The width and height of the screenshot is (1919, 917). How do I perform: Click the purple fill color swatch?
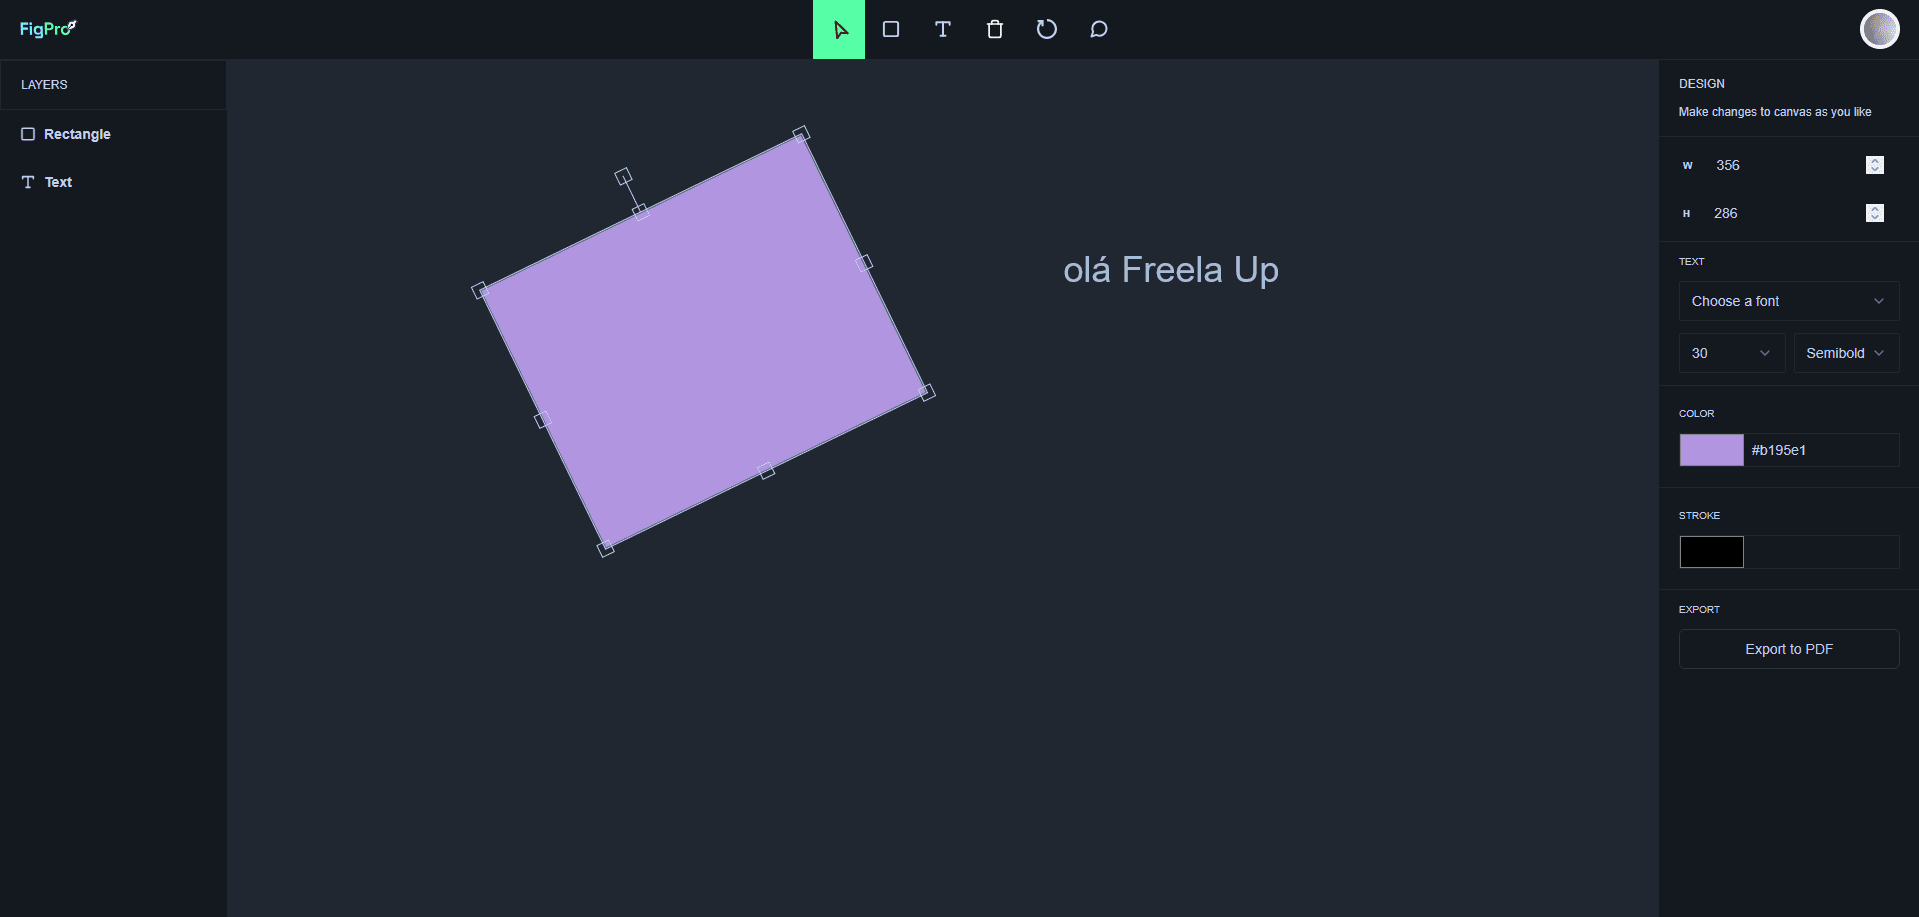coord(1711,450)
